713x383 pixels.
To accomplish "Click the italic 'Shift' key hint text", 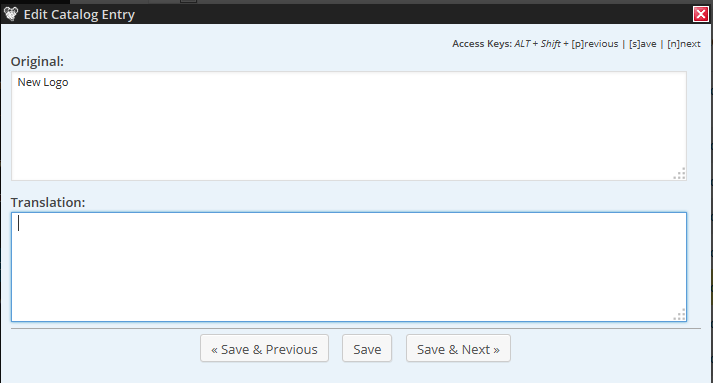I will pos(551,44).
